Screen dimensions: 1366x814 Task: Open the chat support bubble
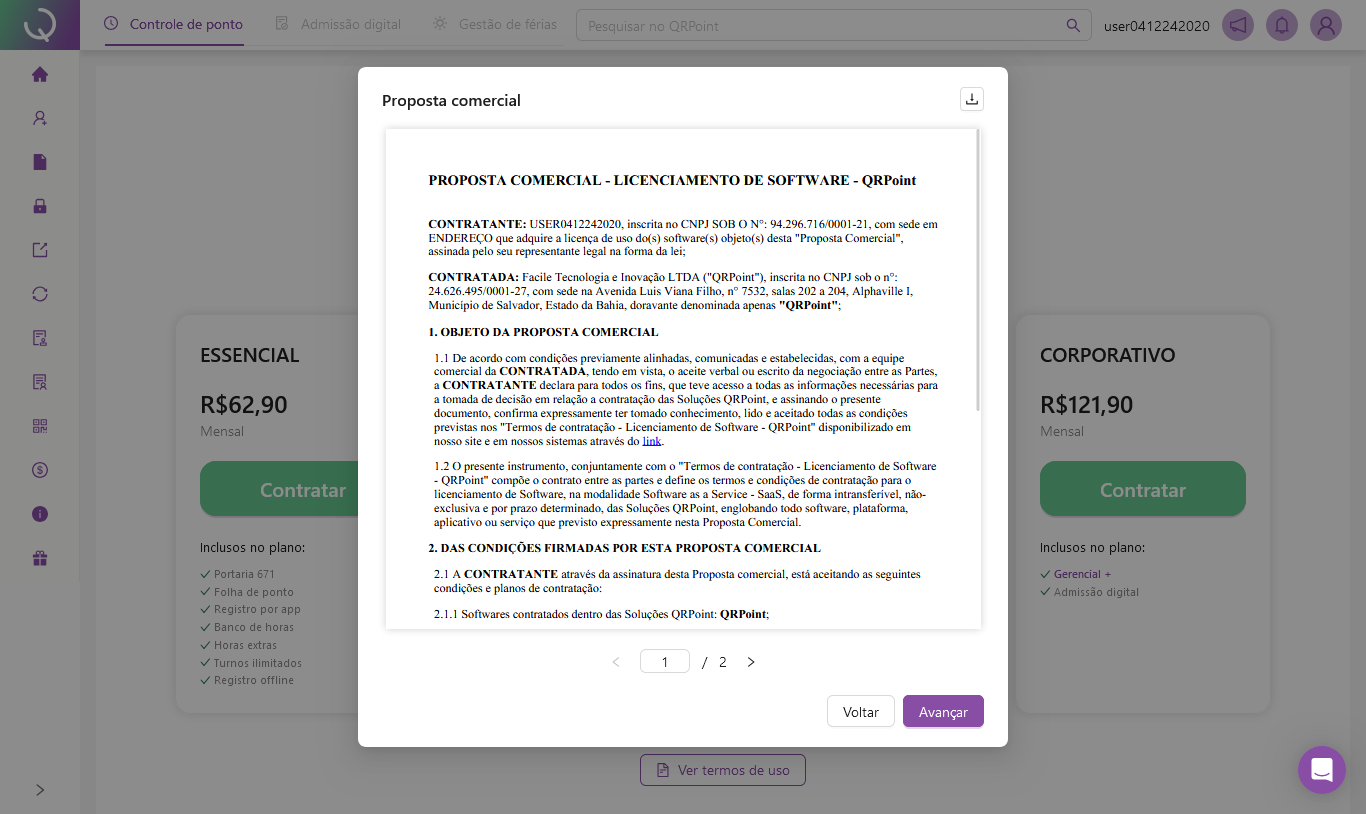point(1321,770)
